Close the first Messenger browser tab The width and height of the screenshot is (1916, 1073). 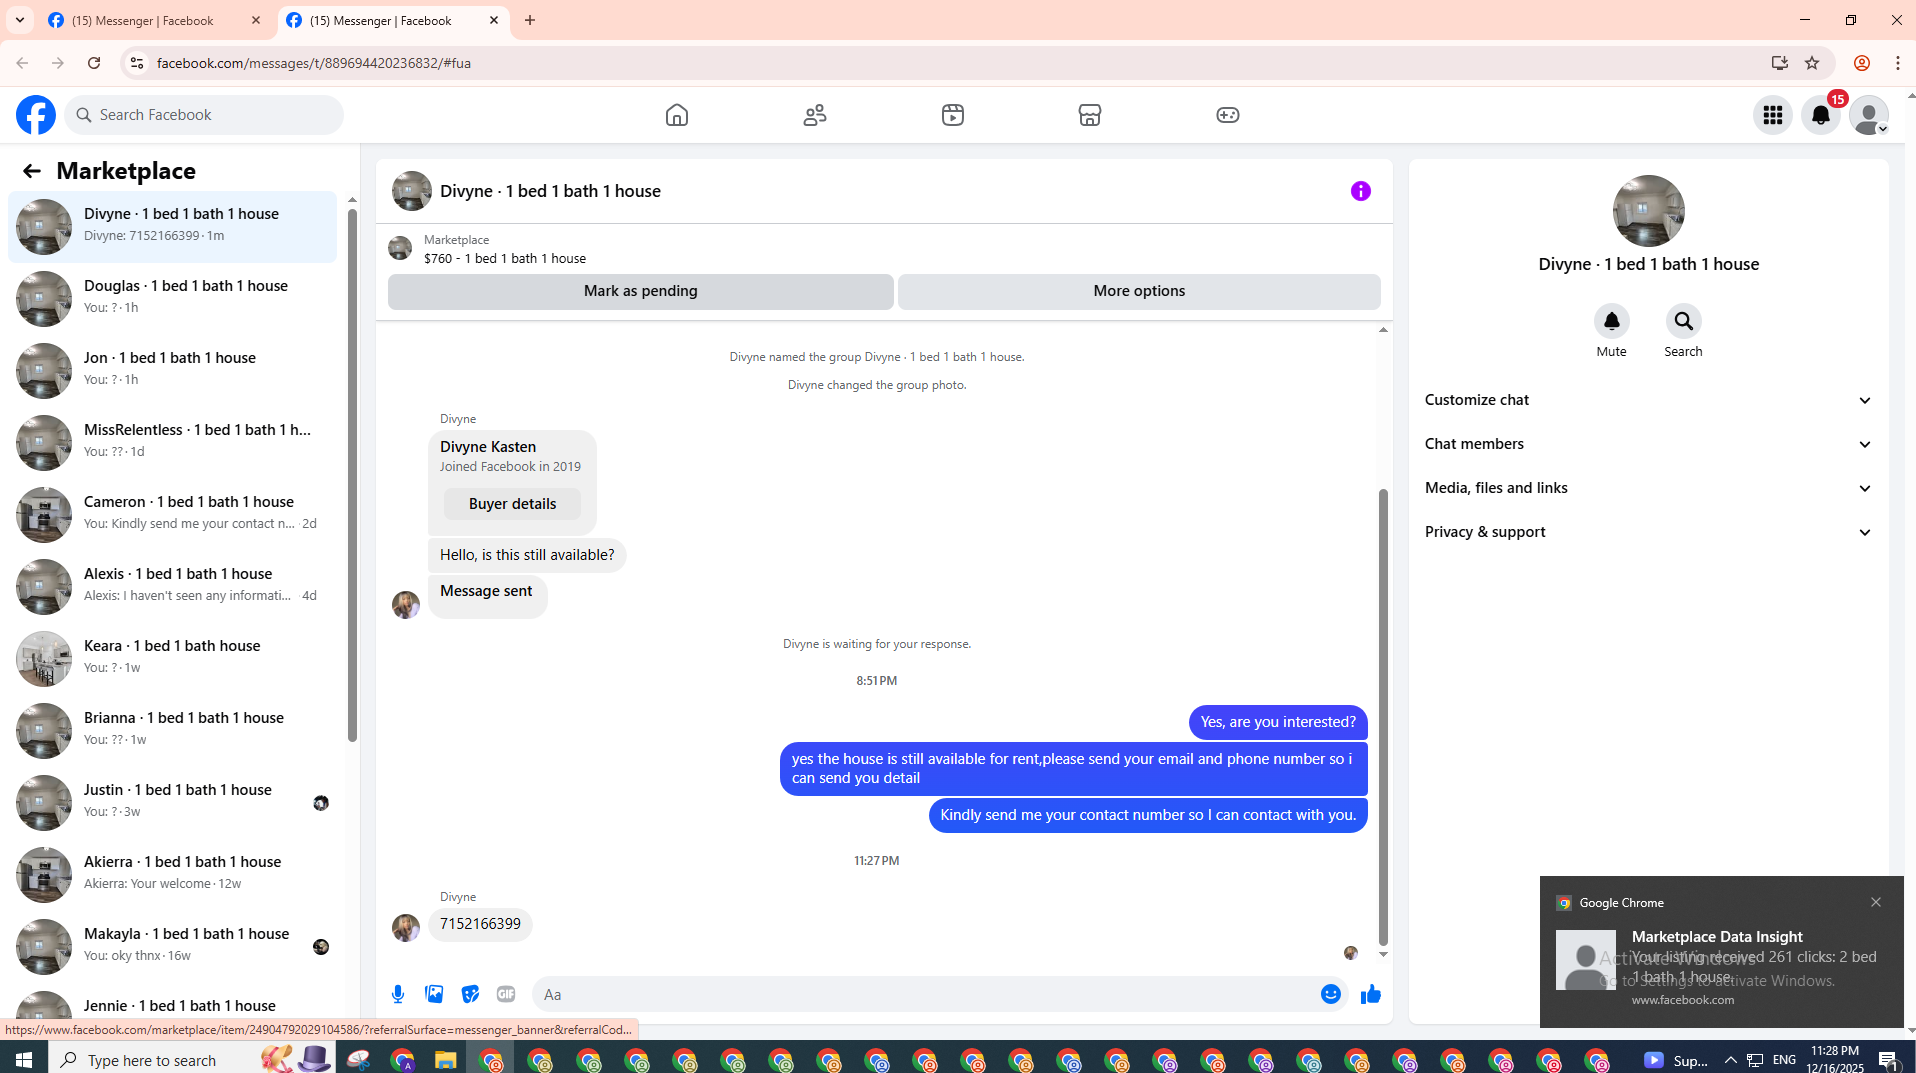coord(256,20)
